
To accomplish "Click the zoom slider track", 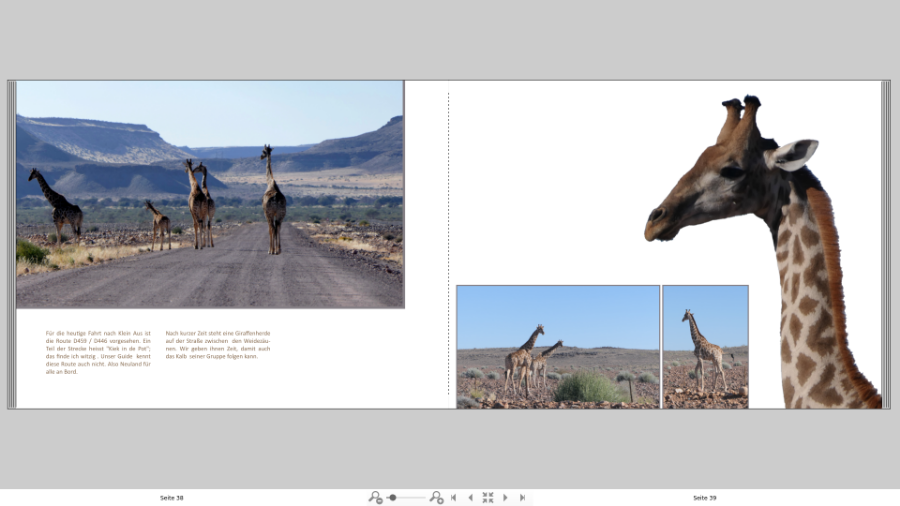I will click(412, 497).
